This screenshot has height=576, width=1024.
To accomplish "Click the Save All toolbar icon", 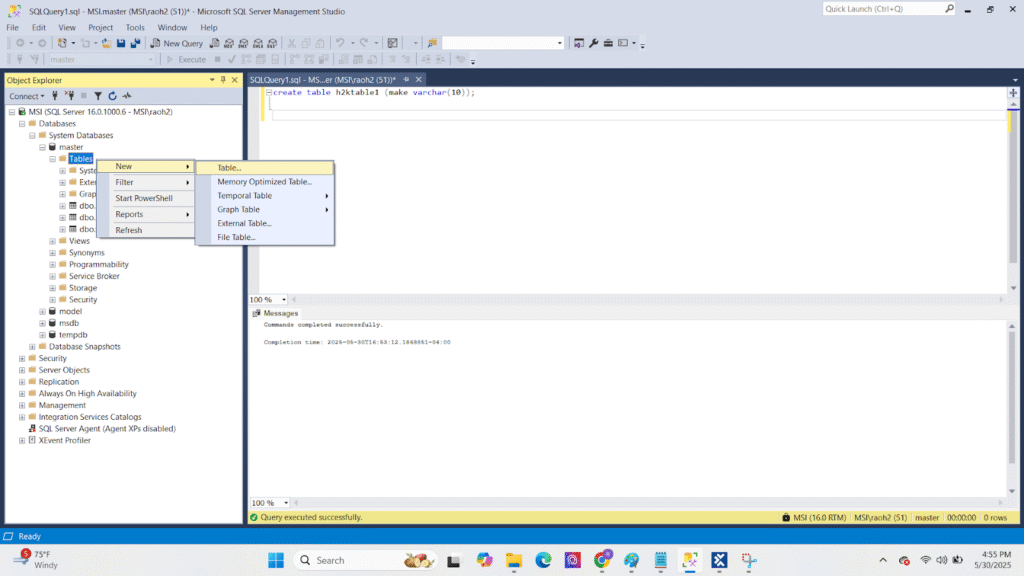I will pyautogui.click(x=134, y=43).
